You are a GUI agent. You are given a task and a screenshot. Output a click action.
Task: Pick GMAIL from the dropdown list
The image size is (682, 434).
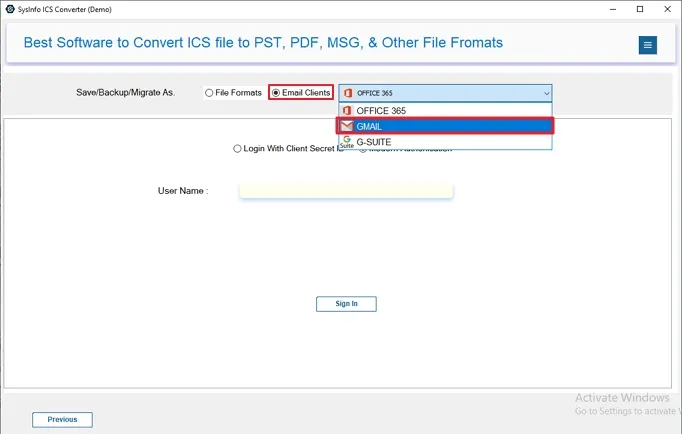click(x=445, y=126)
